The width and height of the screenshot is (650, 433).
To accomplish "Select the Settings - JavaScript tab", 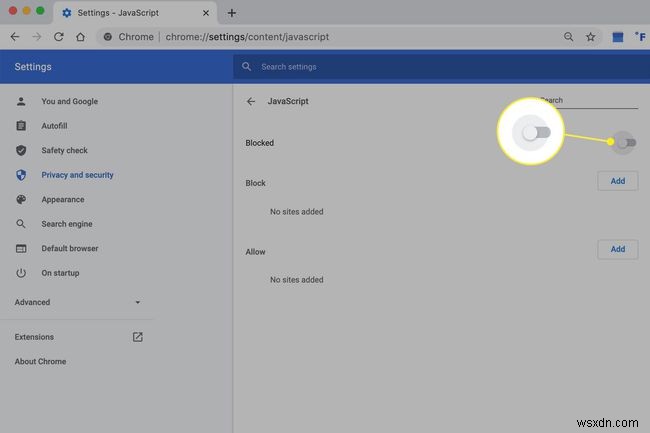I will tap(135, 13).
